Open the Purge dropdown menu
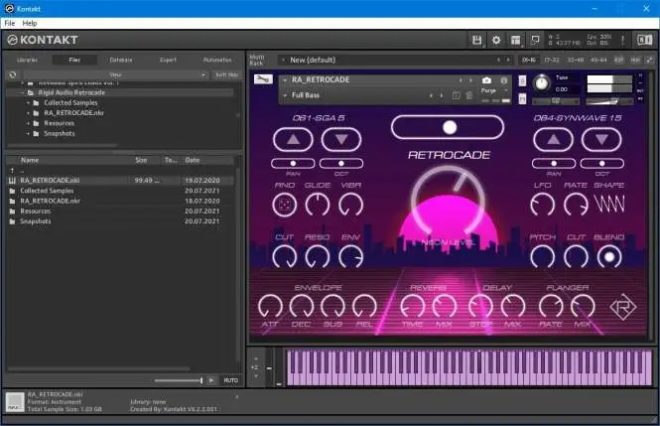The width and height of the screenshot is (660, 426). (x=493, y=91)
